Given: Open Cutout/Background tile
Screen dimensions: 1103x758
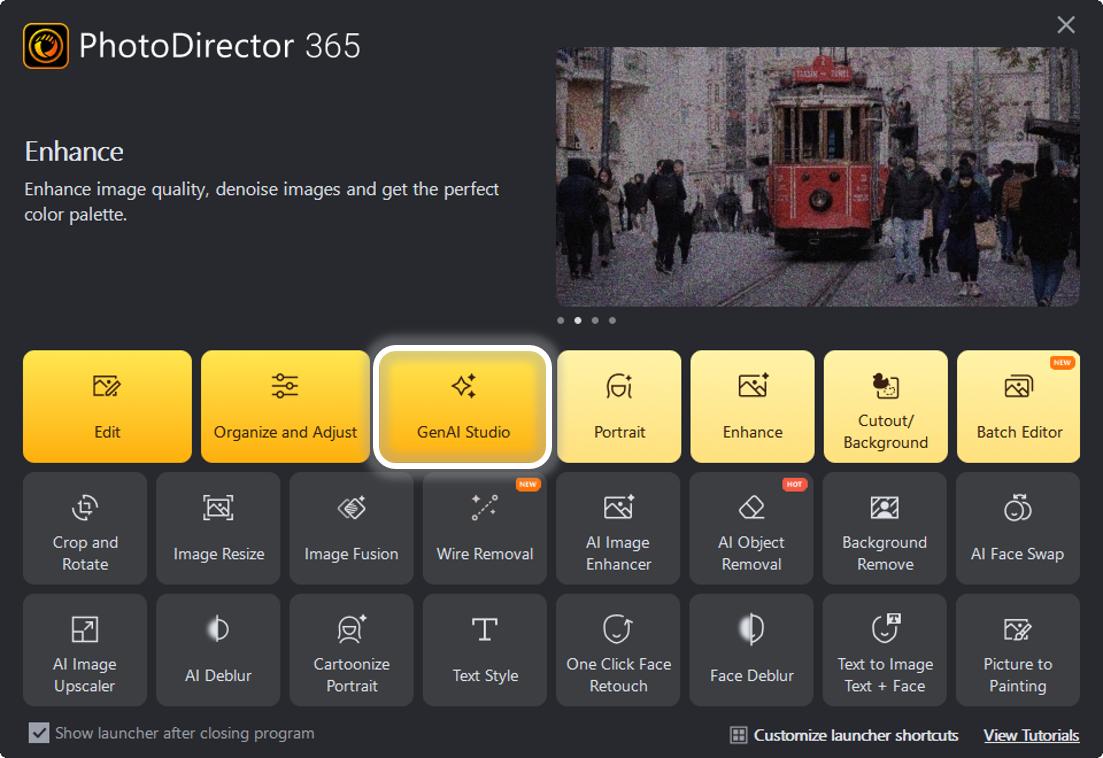Looking at the screenshot, I should (886, 406).
